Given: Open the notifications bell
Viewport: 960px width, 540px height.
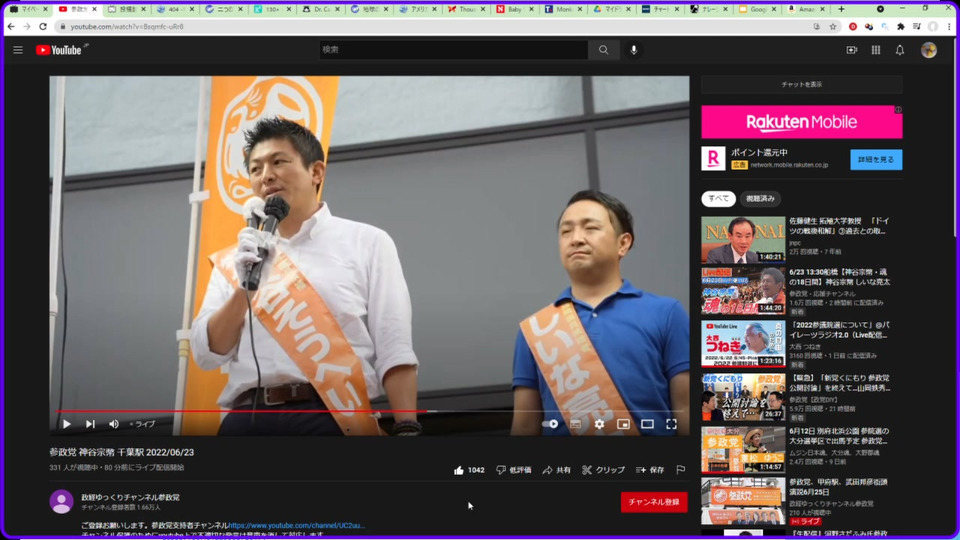Looking at the screenshot, I should [x=899, y=50].
